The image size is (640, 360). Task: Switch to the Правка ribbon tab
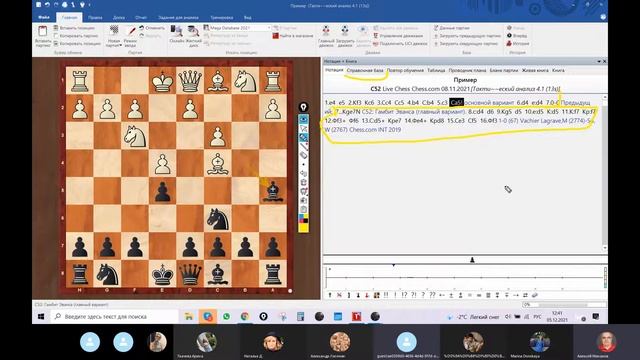tap(95, 18)
